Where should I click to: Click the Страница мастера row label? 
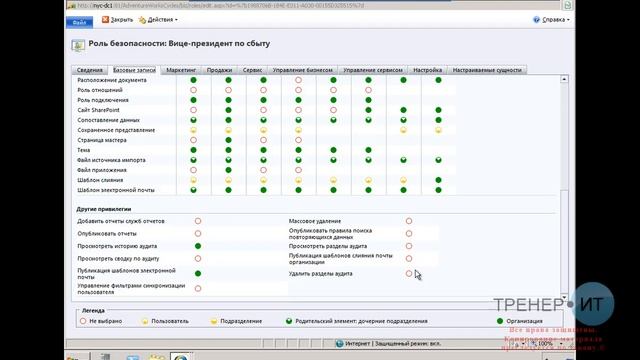point(102,140)
